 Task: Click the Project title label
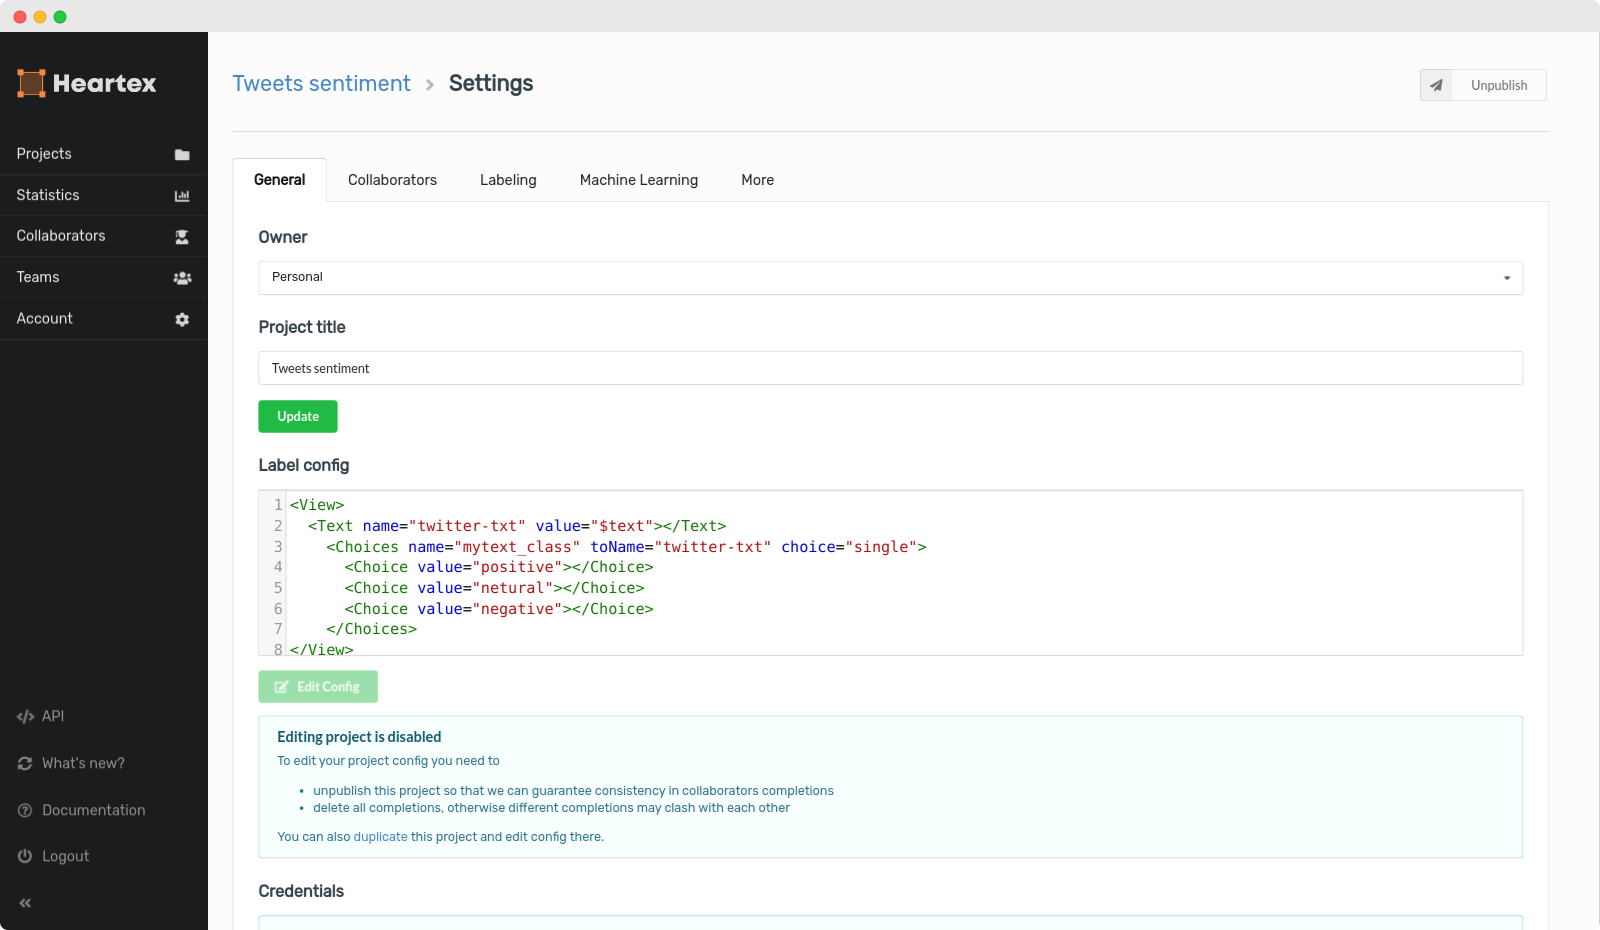302,327
